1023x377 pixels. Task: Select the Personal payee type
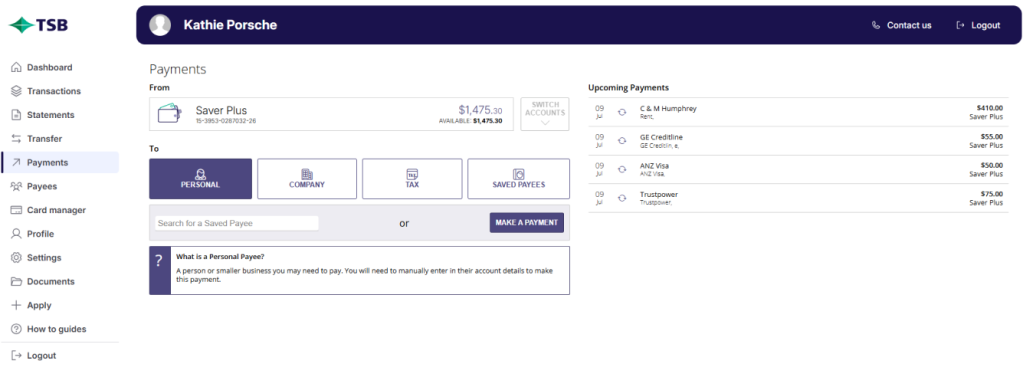200,179
